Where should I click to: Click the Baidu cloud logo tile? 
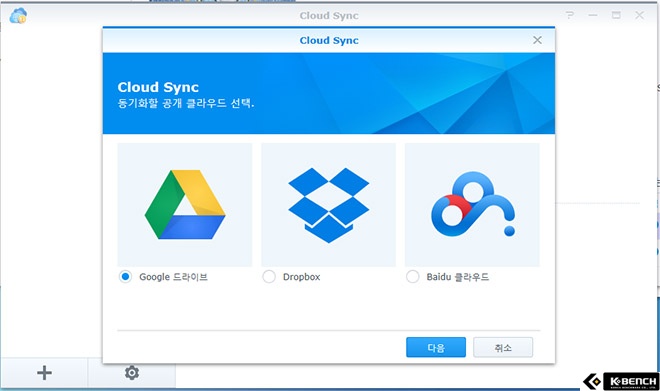472,205
